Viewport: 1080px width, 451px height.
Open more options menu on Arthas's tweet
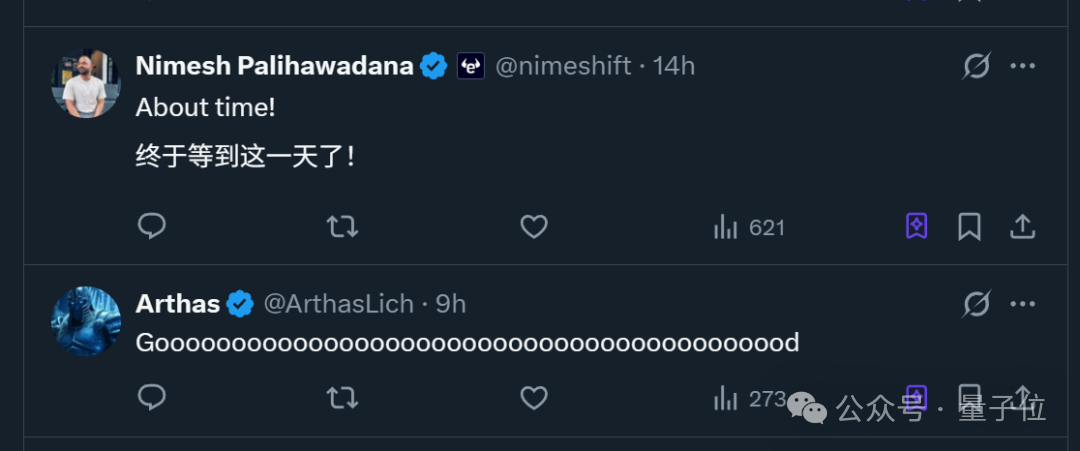[x=1022, y=304]
